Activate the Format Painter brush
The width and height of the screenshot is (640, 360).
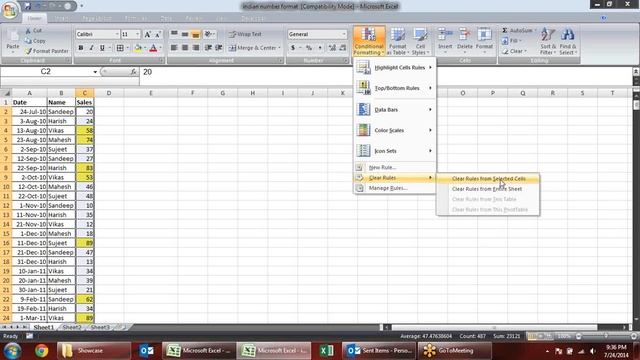28,51
